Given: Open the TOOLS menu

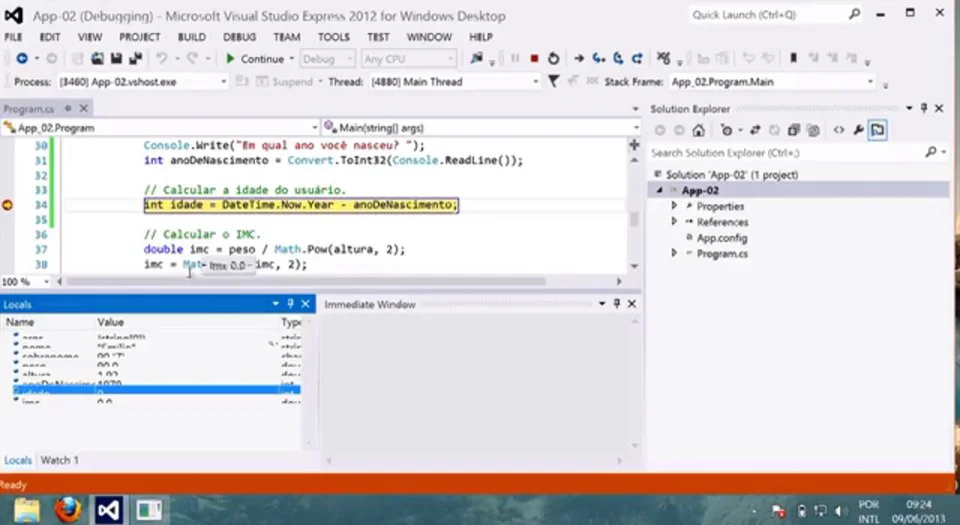Looking at the screenshot, I should coord(334,37).
